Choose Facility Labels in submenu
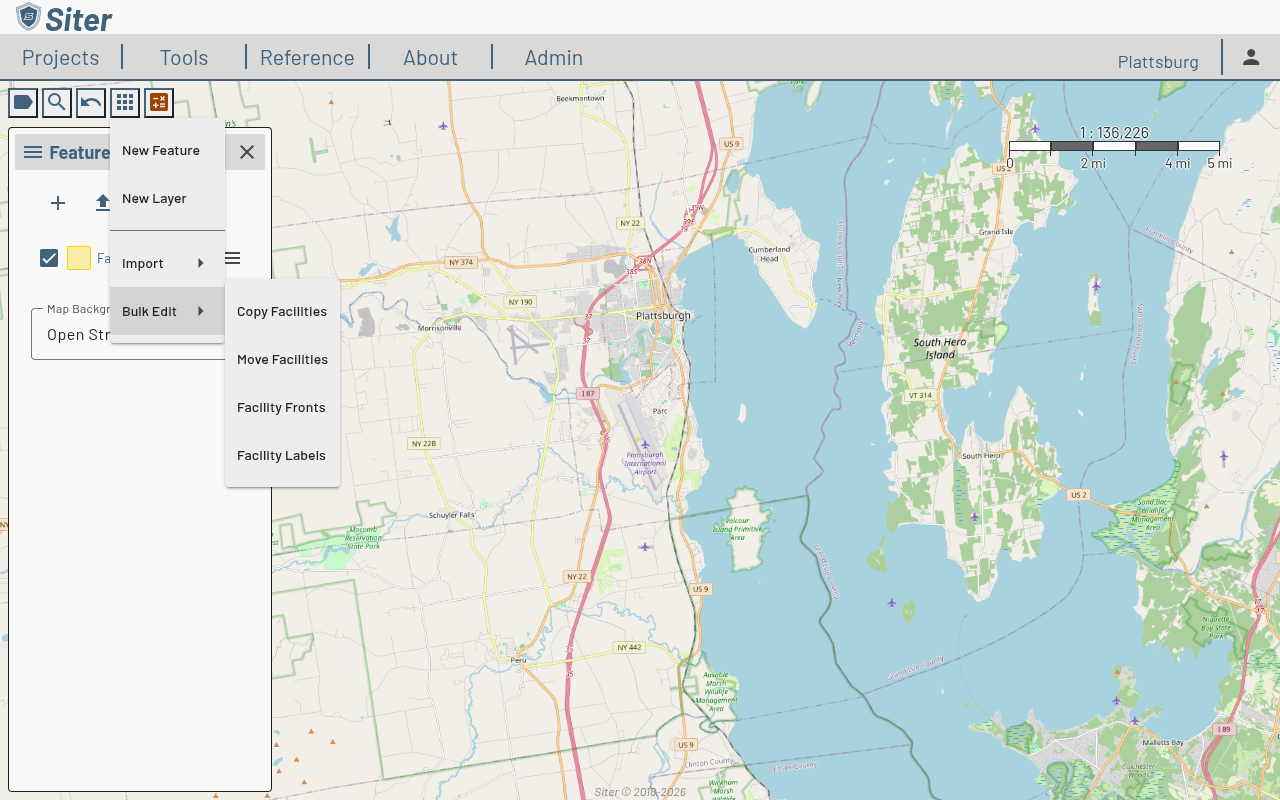 [282, 456]
